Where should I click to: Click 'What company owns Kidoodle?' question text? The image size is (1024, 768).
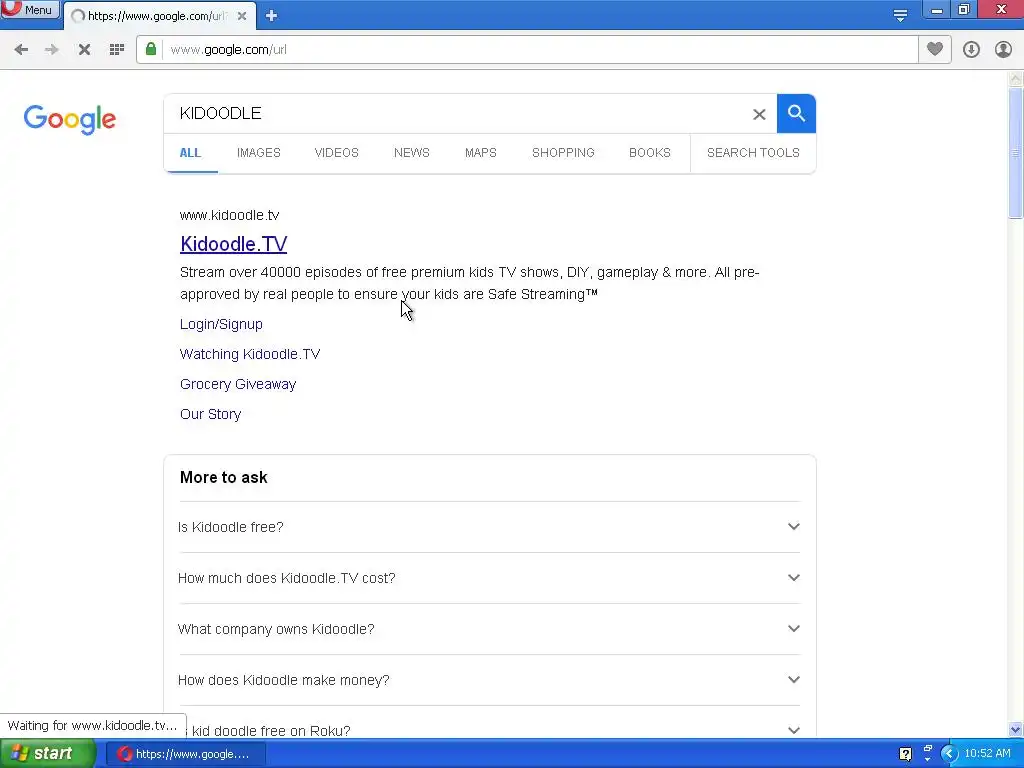pyautogui.click(x=276, y=629)
